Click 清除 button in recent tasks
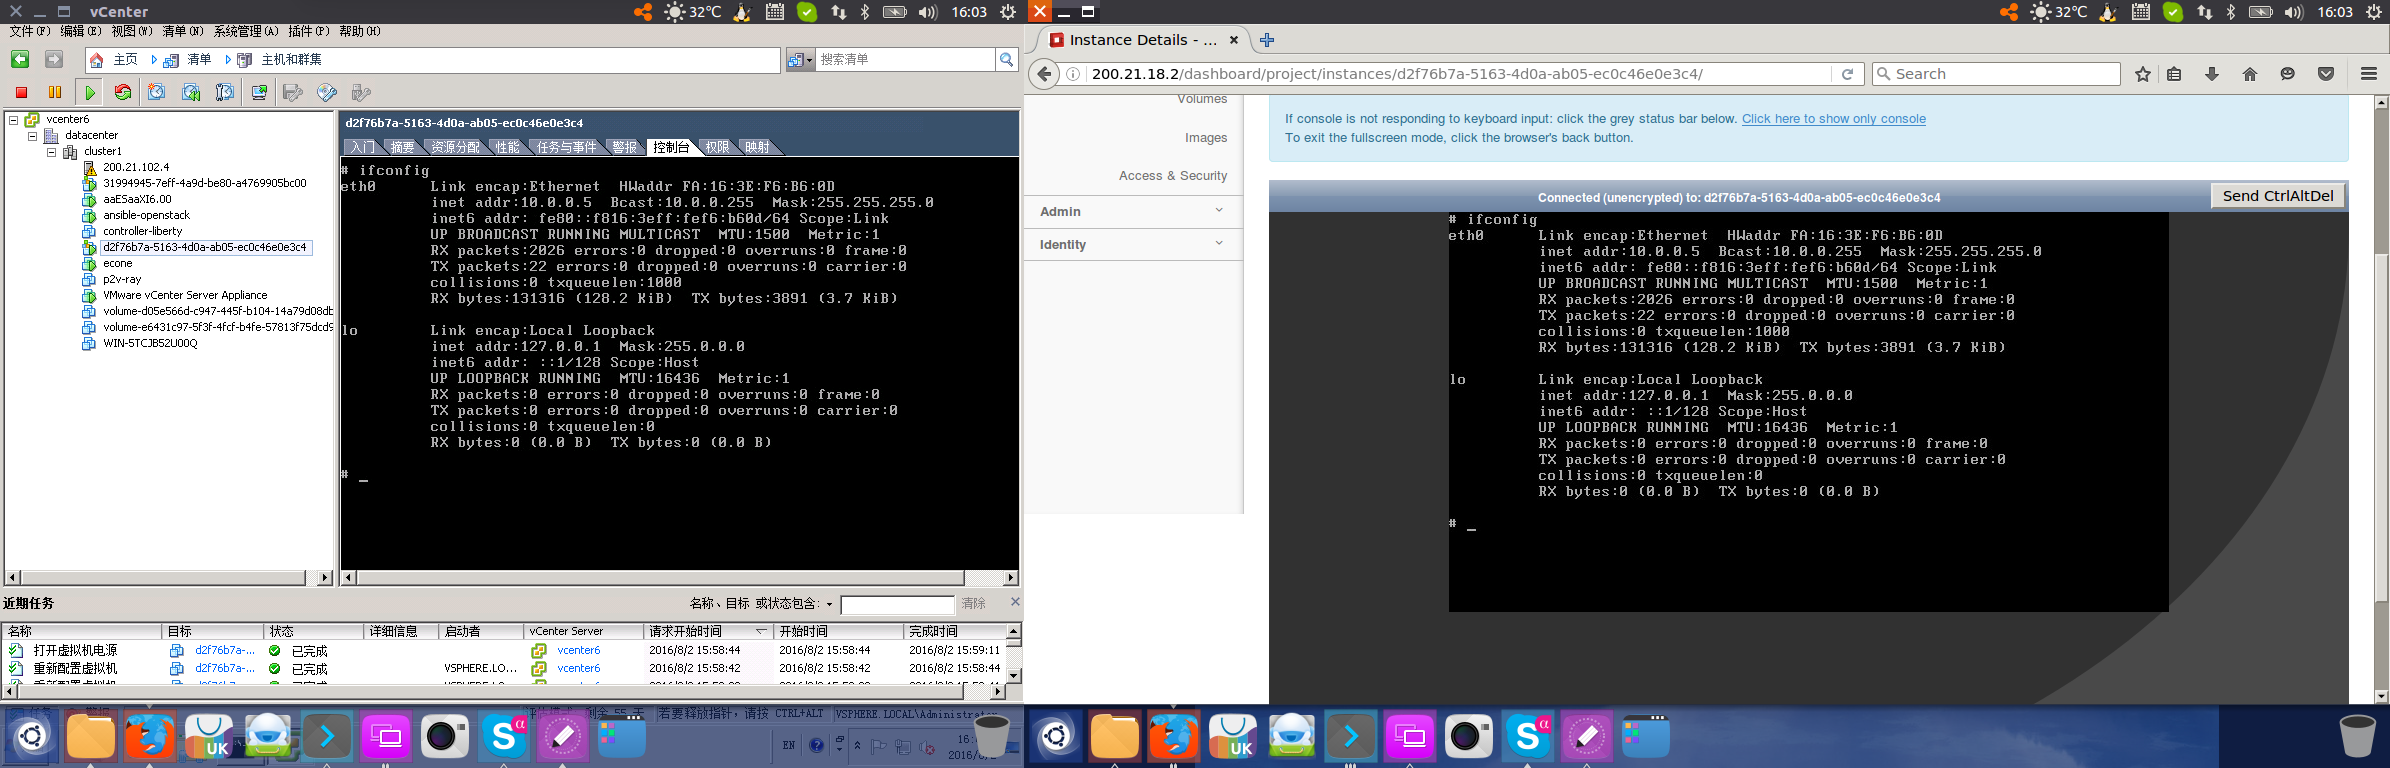The width and height of the screenshot is (2390, 768). coord(974,604)
